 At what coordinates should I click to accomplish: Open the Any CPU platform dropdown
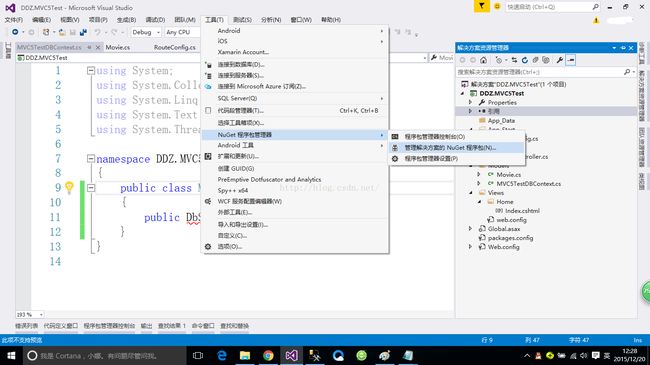click(x=182, y=32)
